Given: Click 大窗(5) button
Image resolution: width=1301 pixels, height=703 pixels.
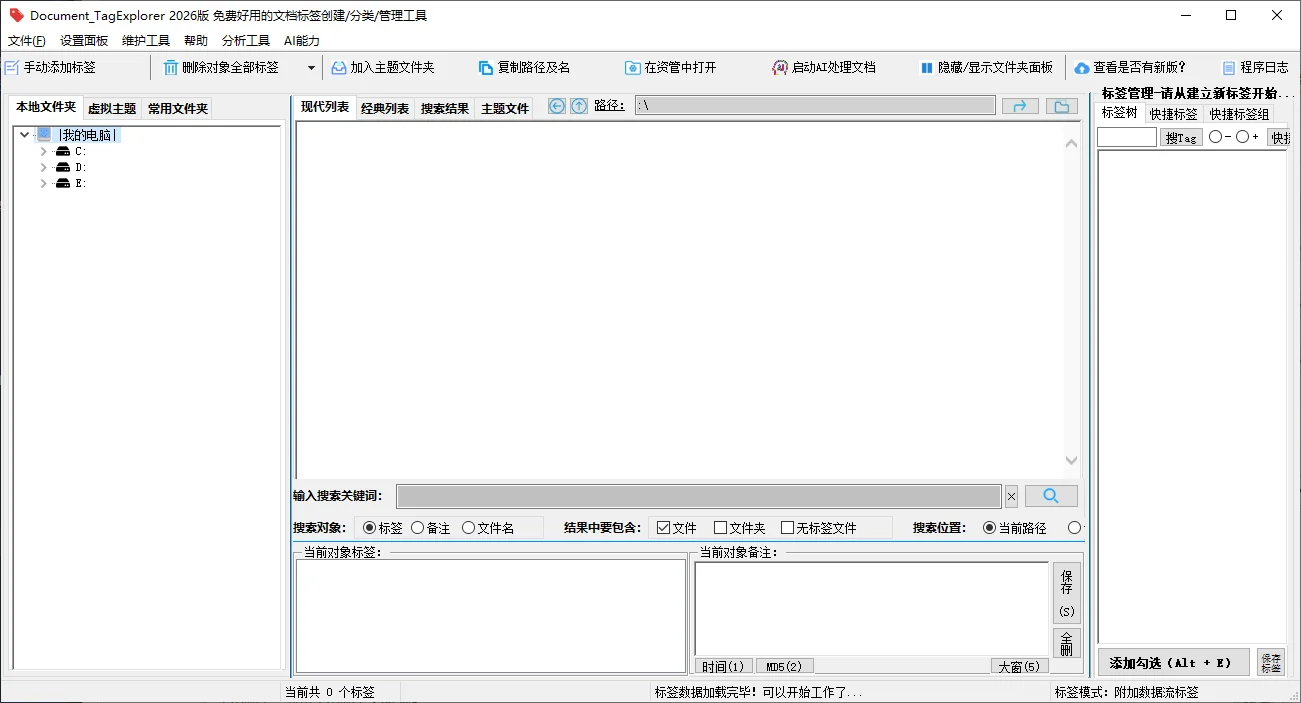Looking at the screenshot, I should [1020, 666].
